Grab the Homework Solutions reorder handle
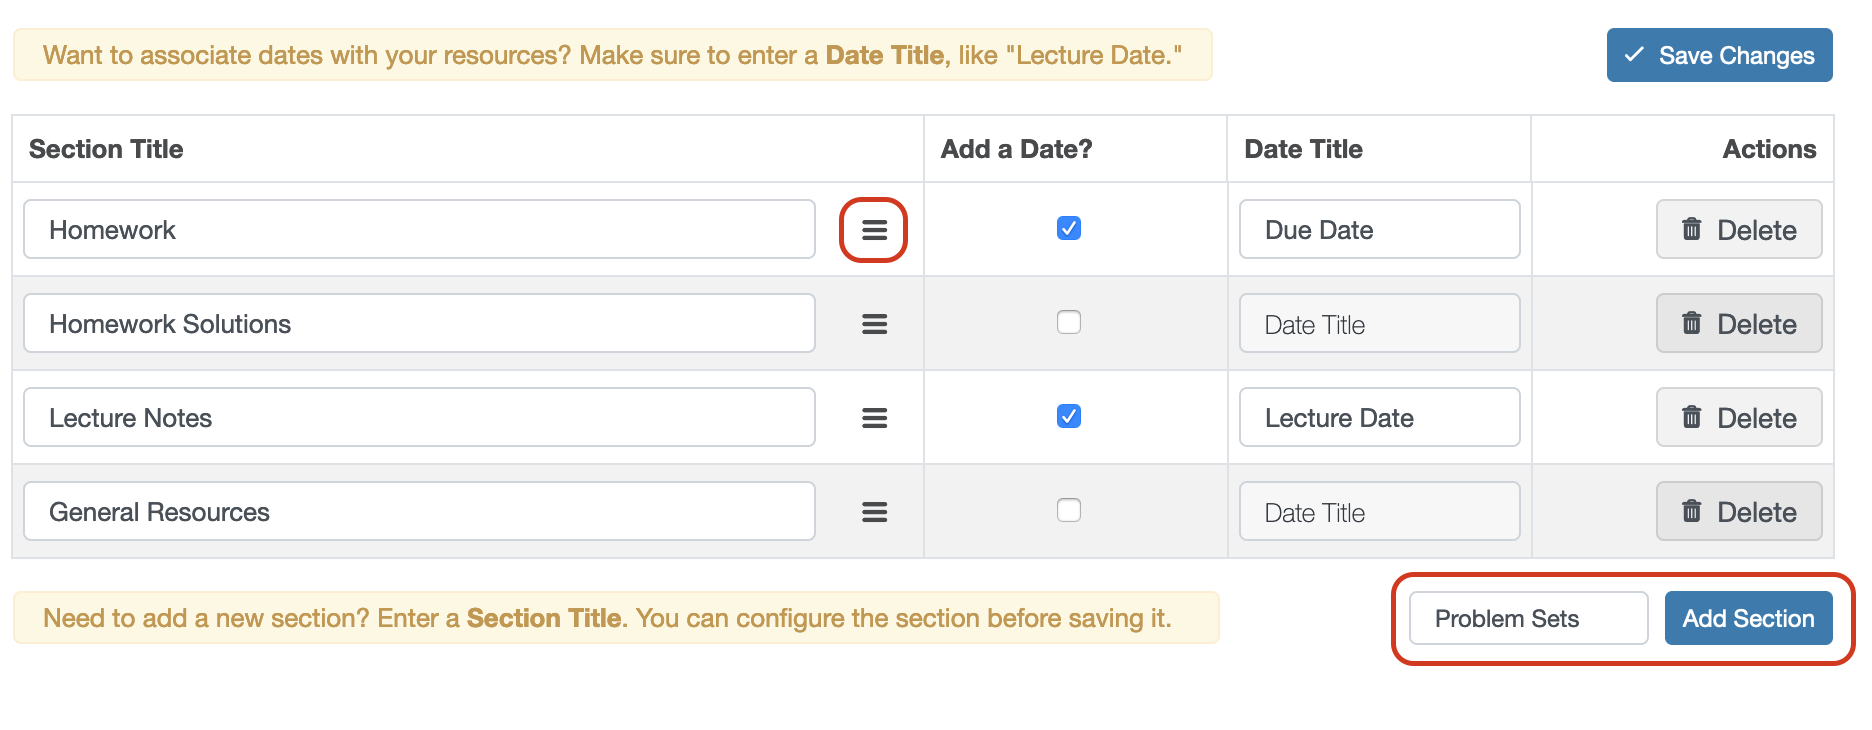Screen dimensions: 1872x730 tap(874, 324)
